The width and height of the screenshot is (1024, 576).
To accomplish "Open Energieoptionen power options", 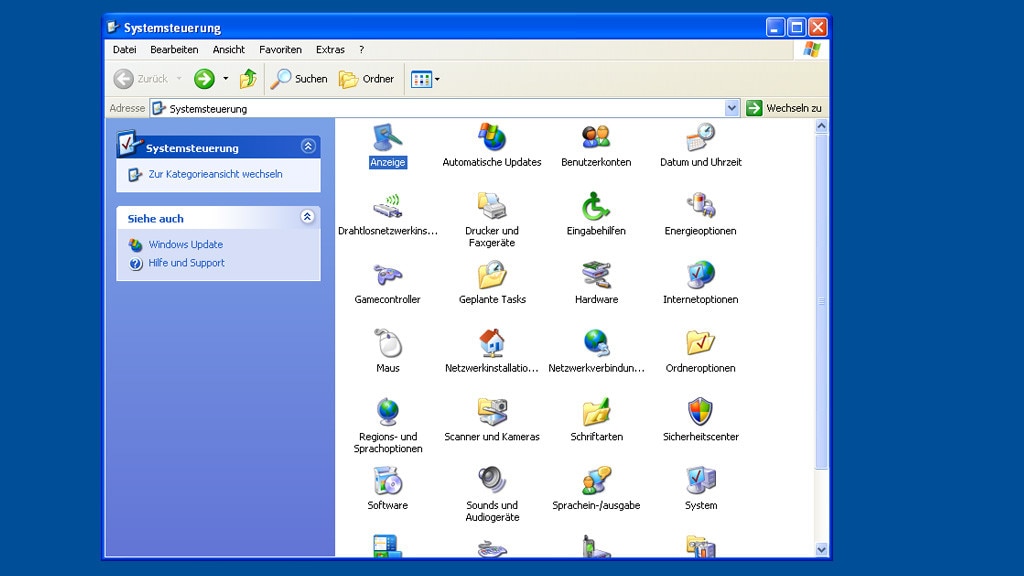I will click(700, 208).
